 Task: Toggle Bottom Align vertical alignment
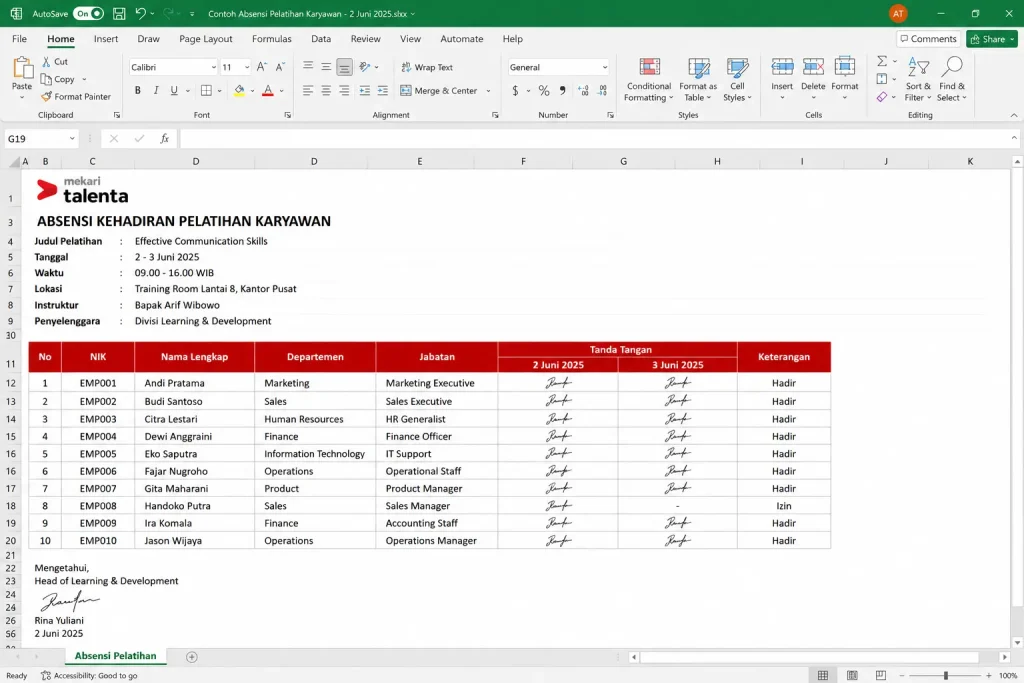pyautogui.click(x=344, y=67)
